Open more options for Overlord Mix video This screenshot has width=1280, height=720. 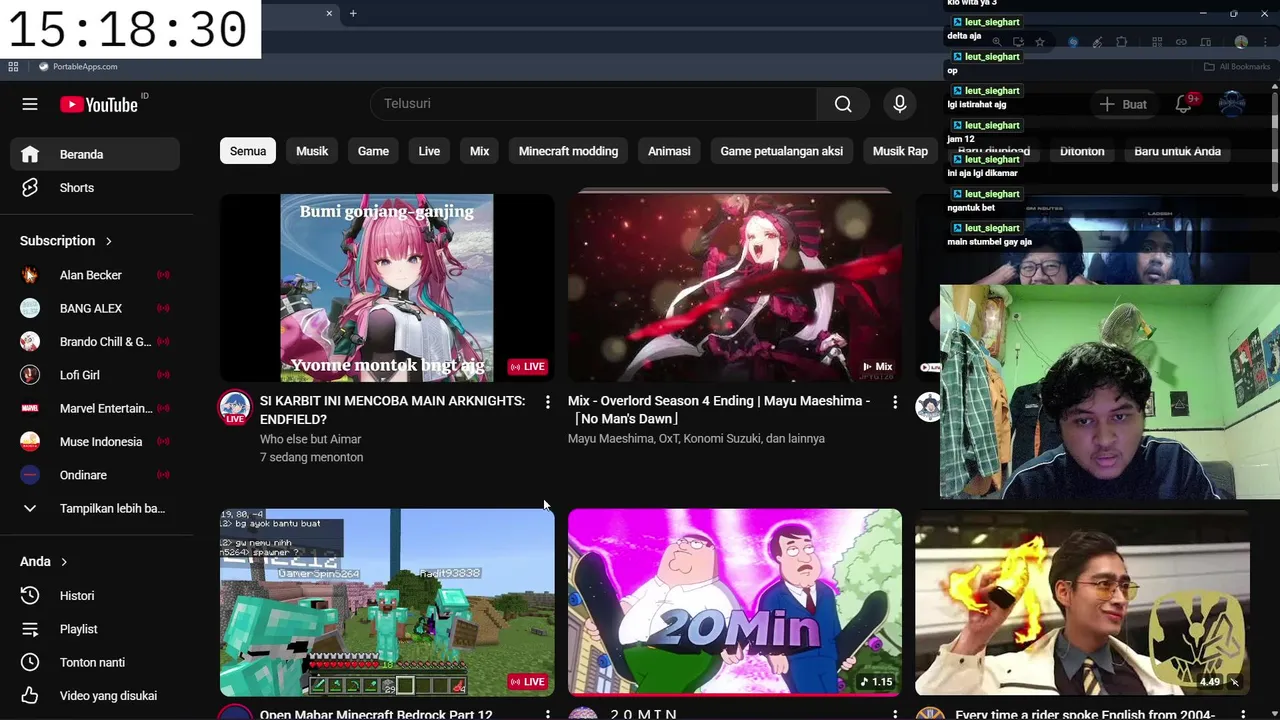coord(895,402)
